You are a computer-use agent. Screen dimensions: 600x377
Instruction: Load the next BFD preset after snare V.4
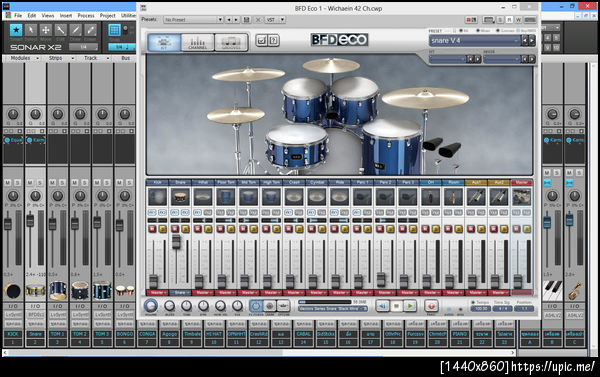pos(532,40)
